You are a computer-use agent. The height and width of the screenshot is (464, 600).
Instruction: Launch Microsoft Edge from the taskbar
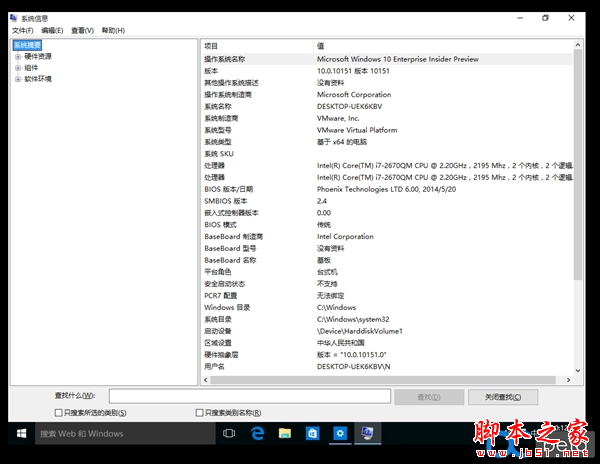(x=256, y=433)
